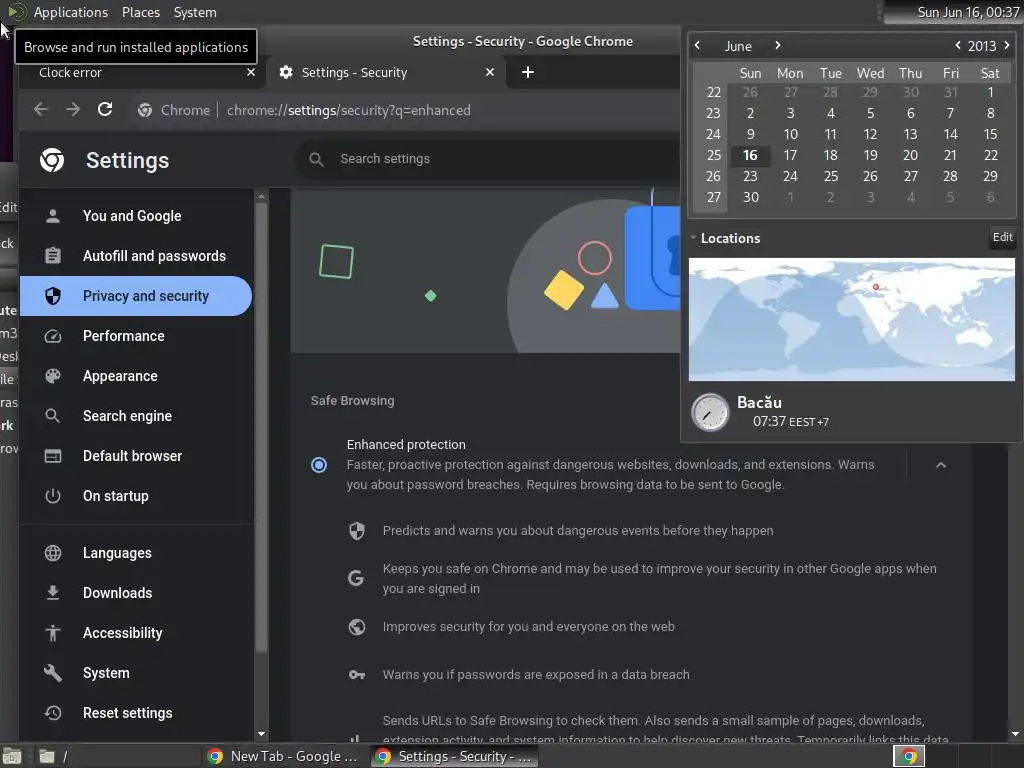Click the Search engine magnifier icon
1024x768 pixels.
pyautogui.click(x=53, y=416)
